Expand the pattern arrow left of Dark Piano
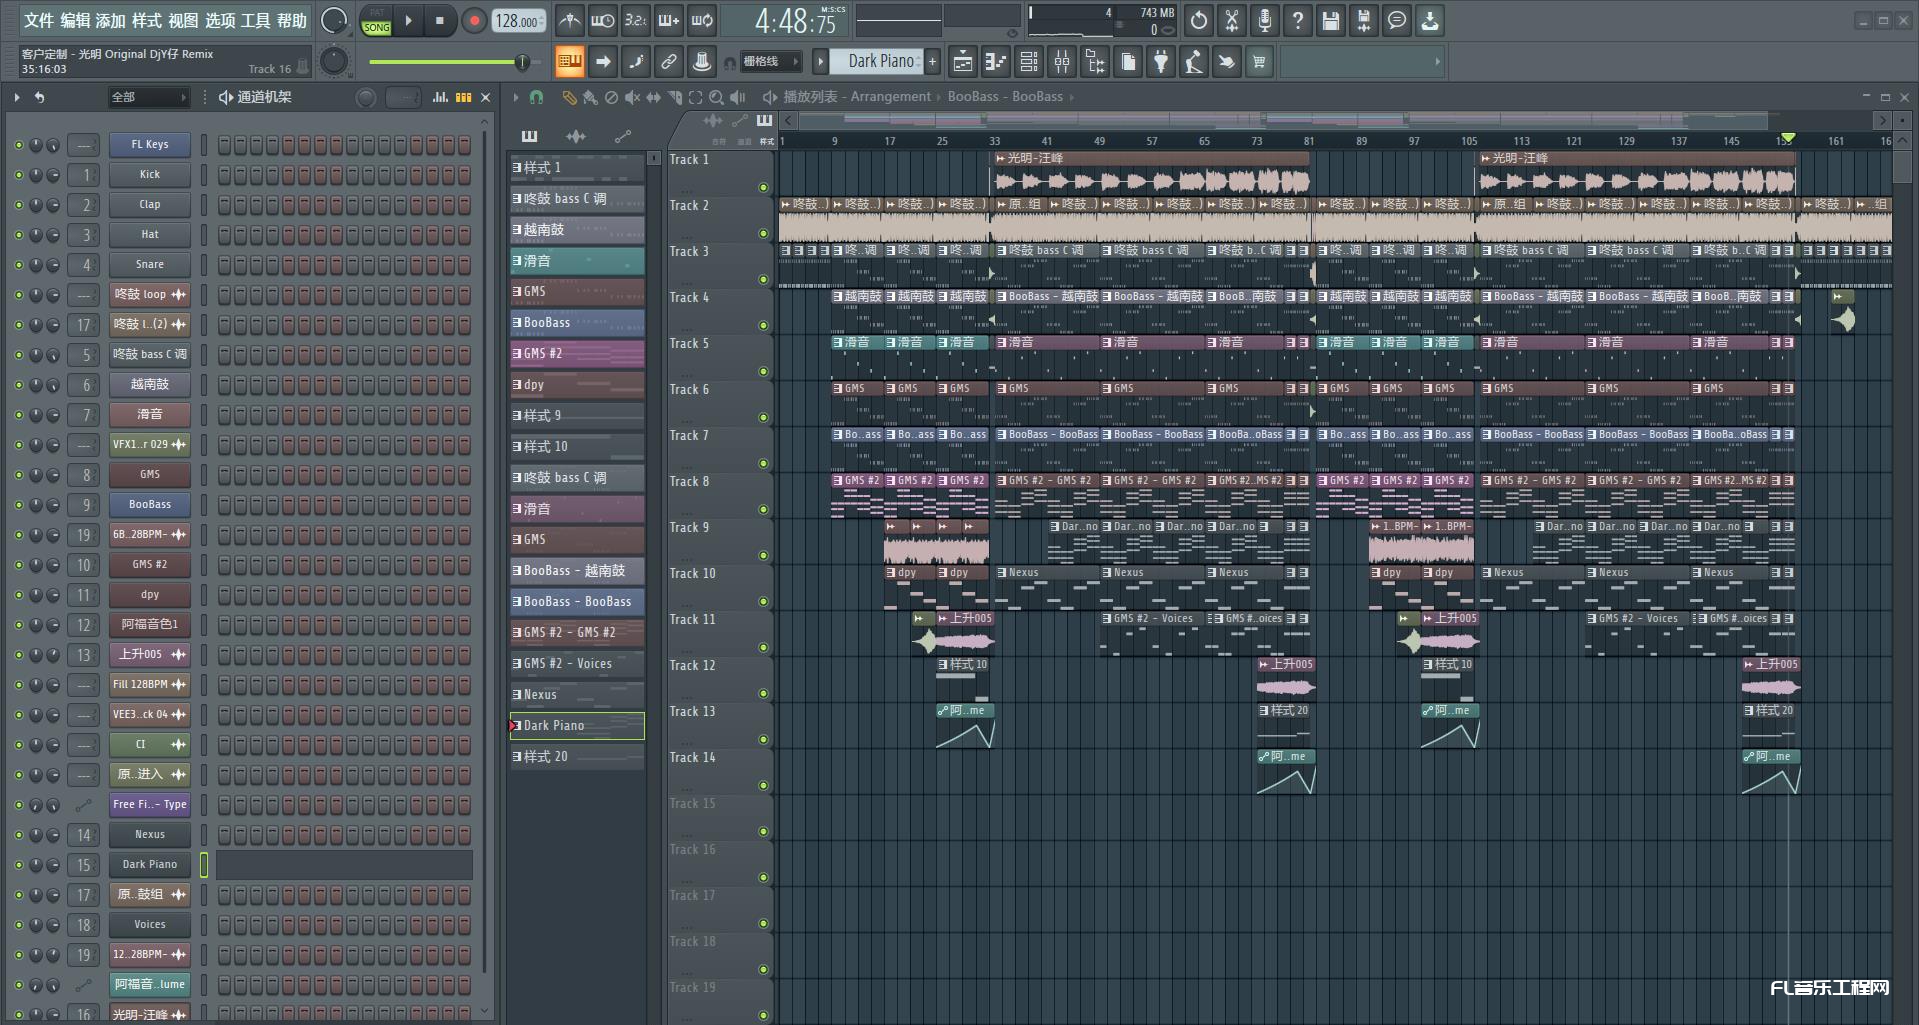Viewport: 1919px width, 1025px height. click(821, 62)
